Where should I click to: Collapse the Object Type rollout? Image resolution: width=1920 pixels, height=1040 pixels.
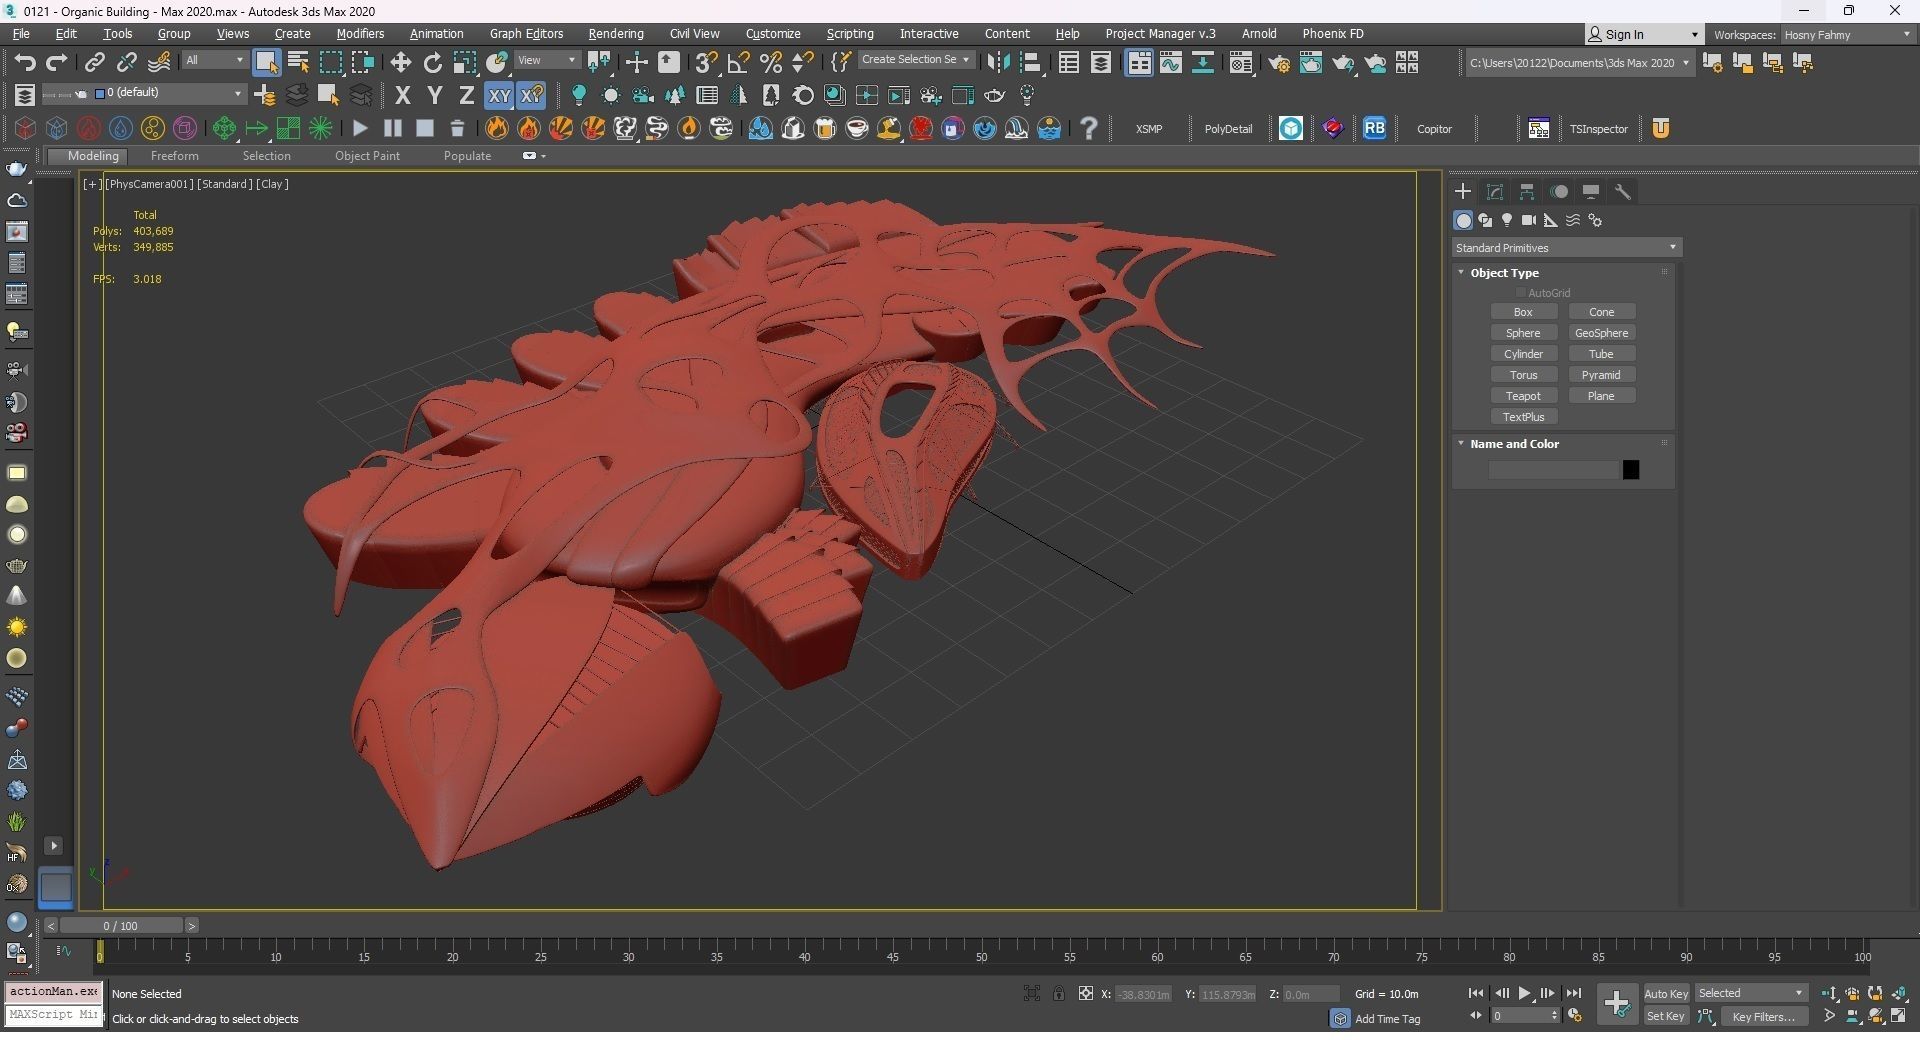(1461, 272)
